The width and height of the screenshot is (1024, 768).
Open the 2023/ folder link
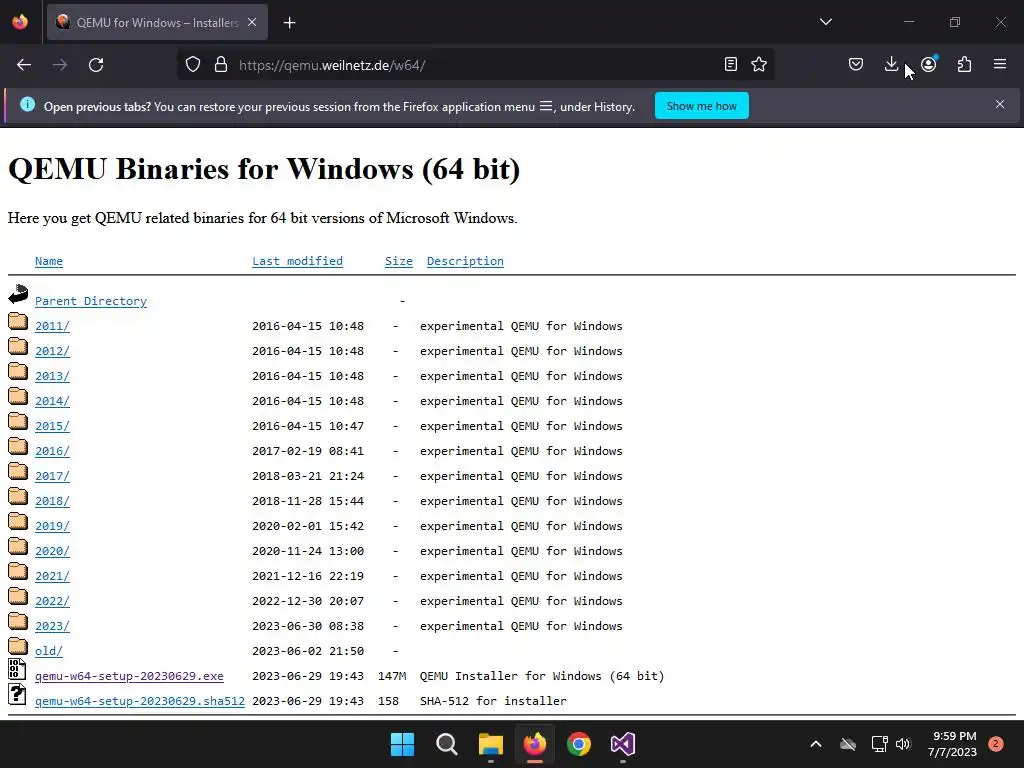click(52, 626)
